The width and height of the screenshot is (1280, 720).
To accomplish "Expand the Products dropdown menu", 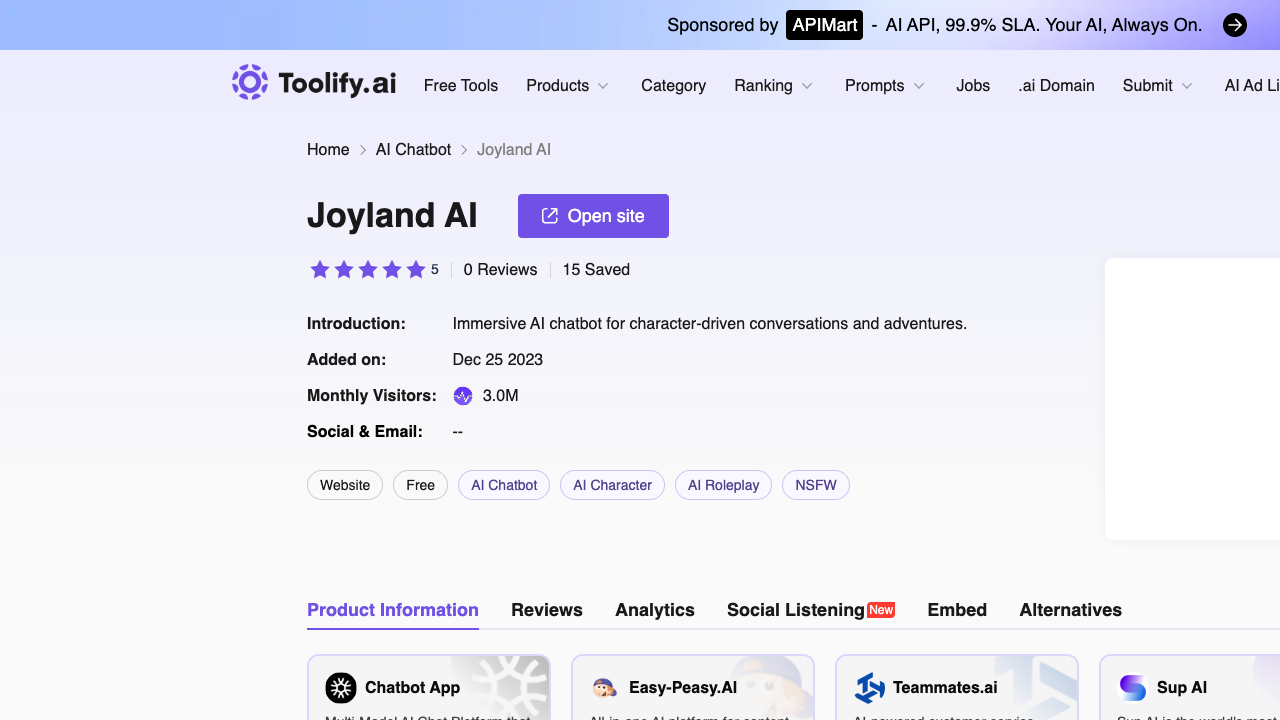I will click(567, 86).
